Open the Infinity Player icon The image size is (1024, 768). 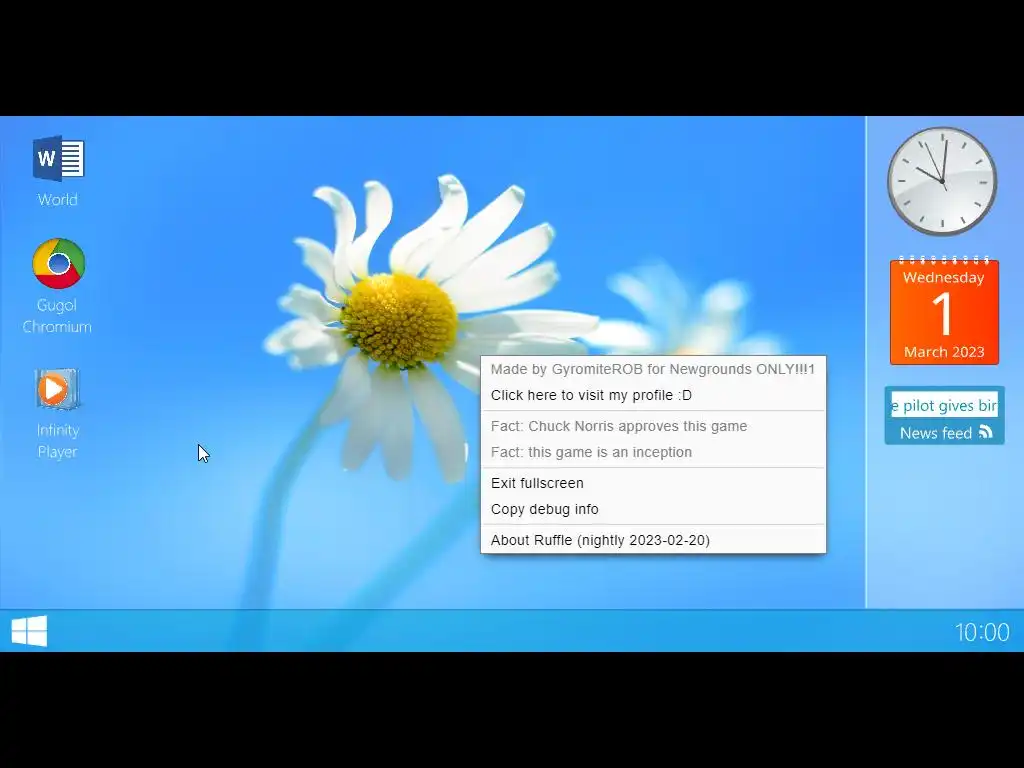click(x=57, y=389)
